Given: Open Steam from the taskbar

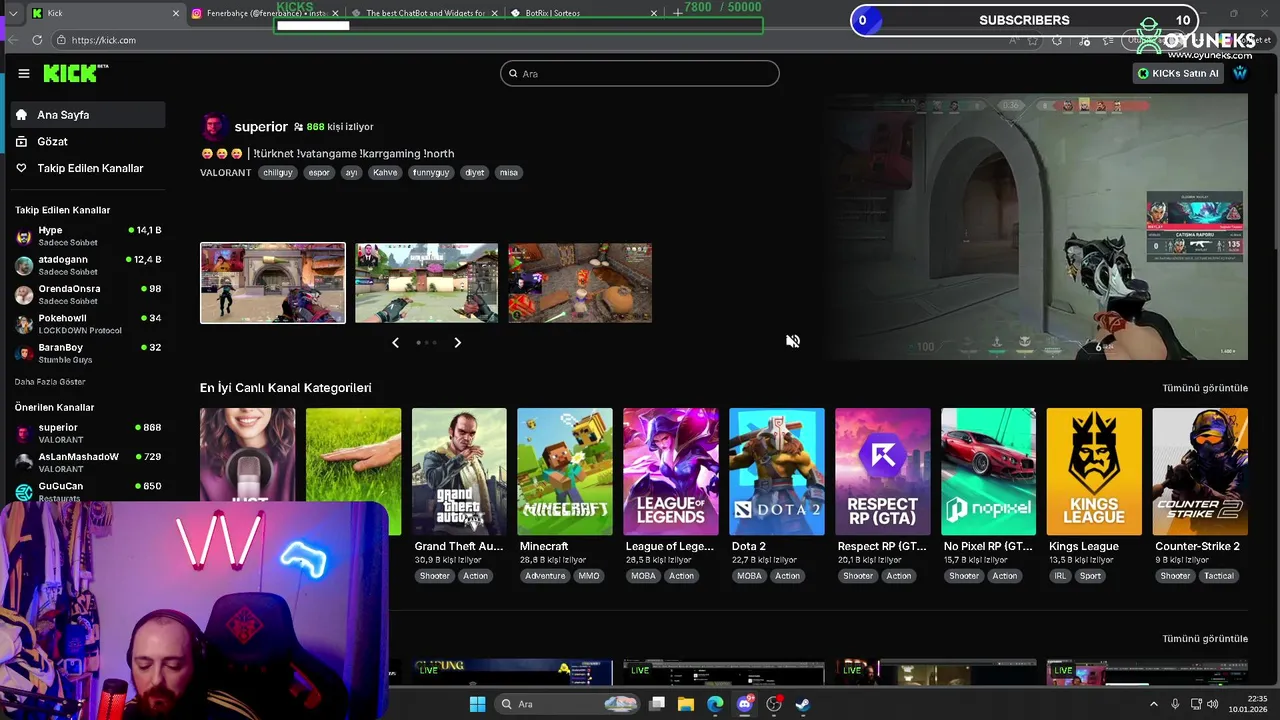Looking at the screenshot, I should pyautogui.click(x=802, y=704).
